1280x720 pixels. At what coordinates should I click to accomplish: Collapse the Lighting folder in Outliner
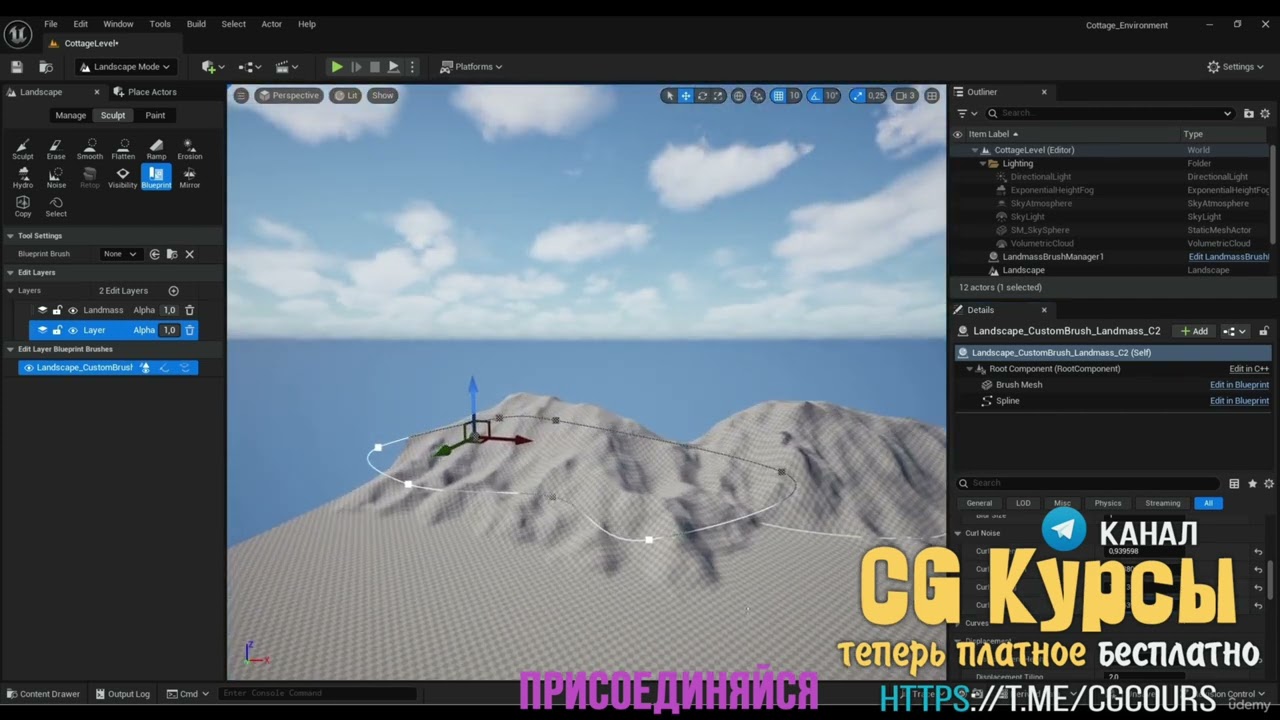(x=982, y=164)
